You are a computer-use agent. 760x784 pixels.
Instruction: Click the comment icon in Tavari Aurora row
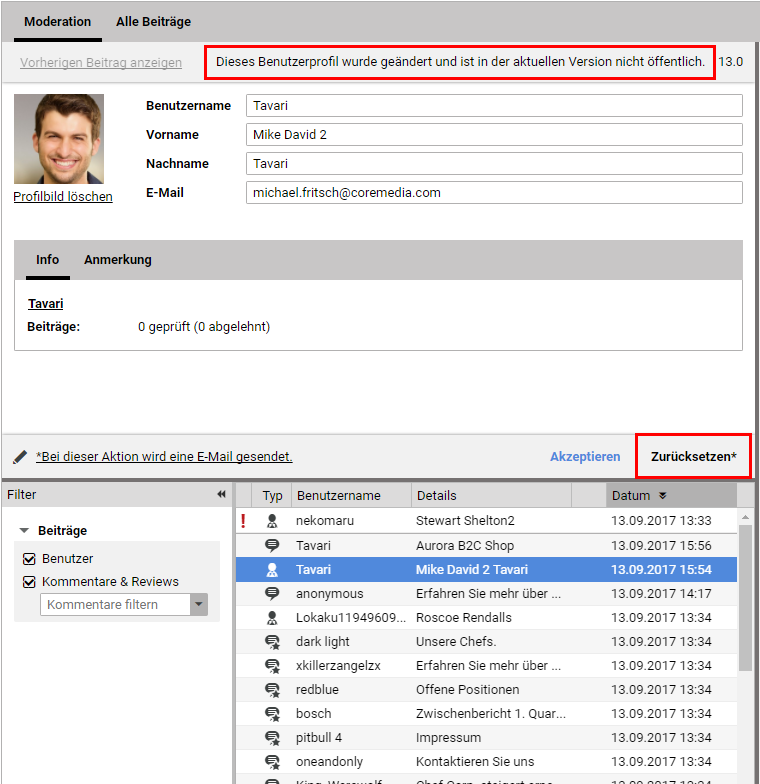(272, 545)
